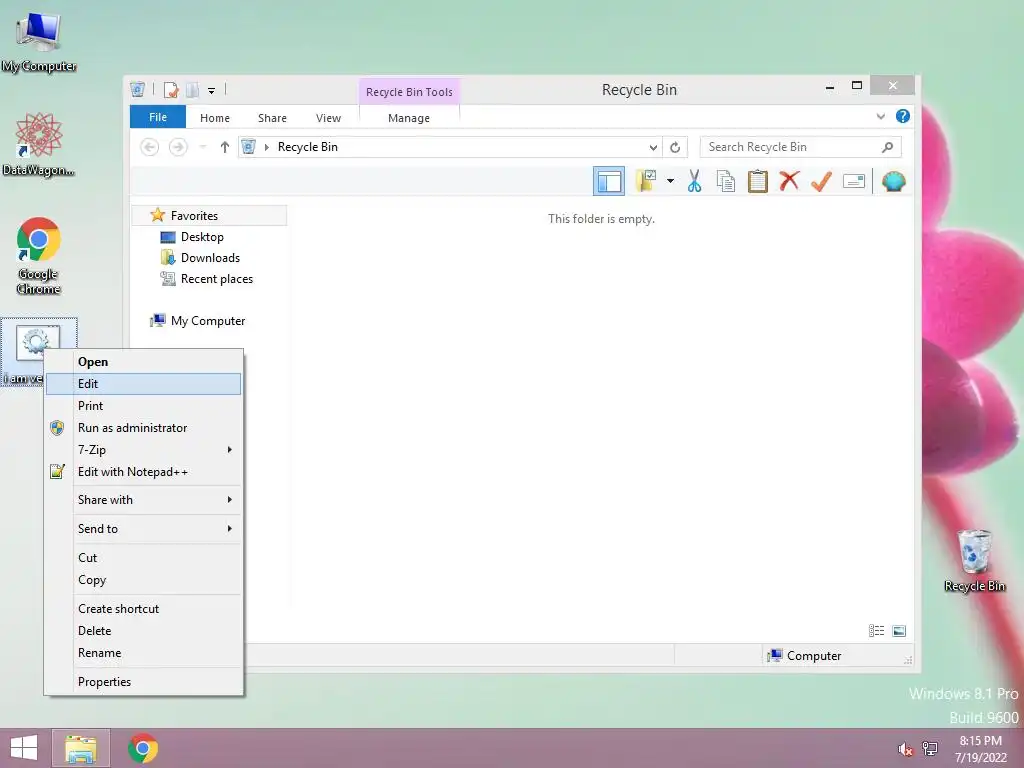
Task: Switch to large icons view at bottom right
Action: click(x=899, y=630)
